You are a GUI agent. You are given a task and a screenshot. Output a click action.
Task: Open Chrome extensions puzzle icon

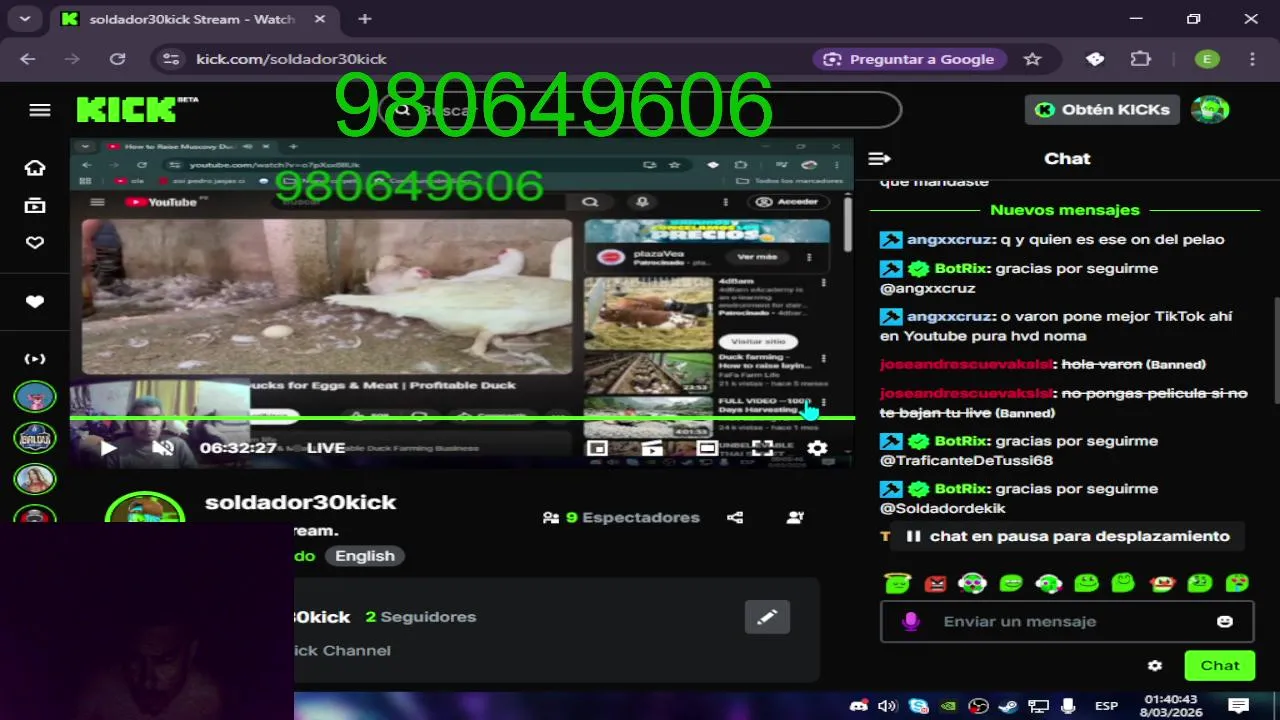tap(1141, 59)
